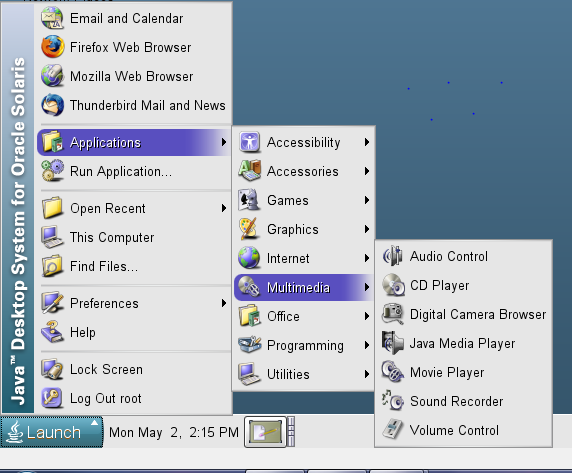Click the Accessibility figure icon

[250, 142]
